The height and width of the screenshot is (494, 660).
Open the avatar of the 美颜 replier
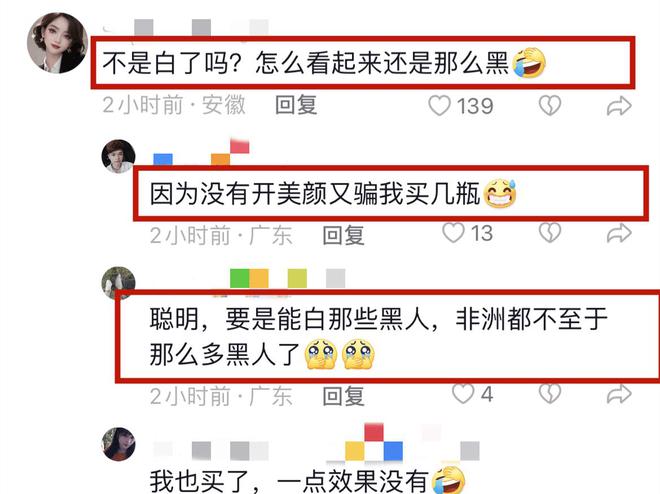coord(119,157)
